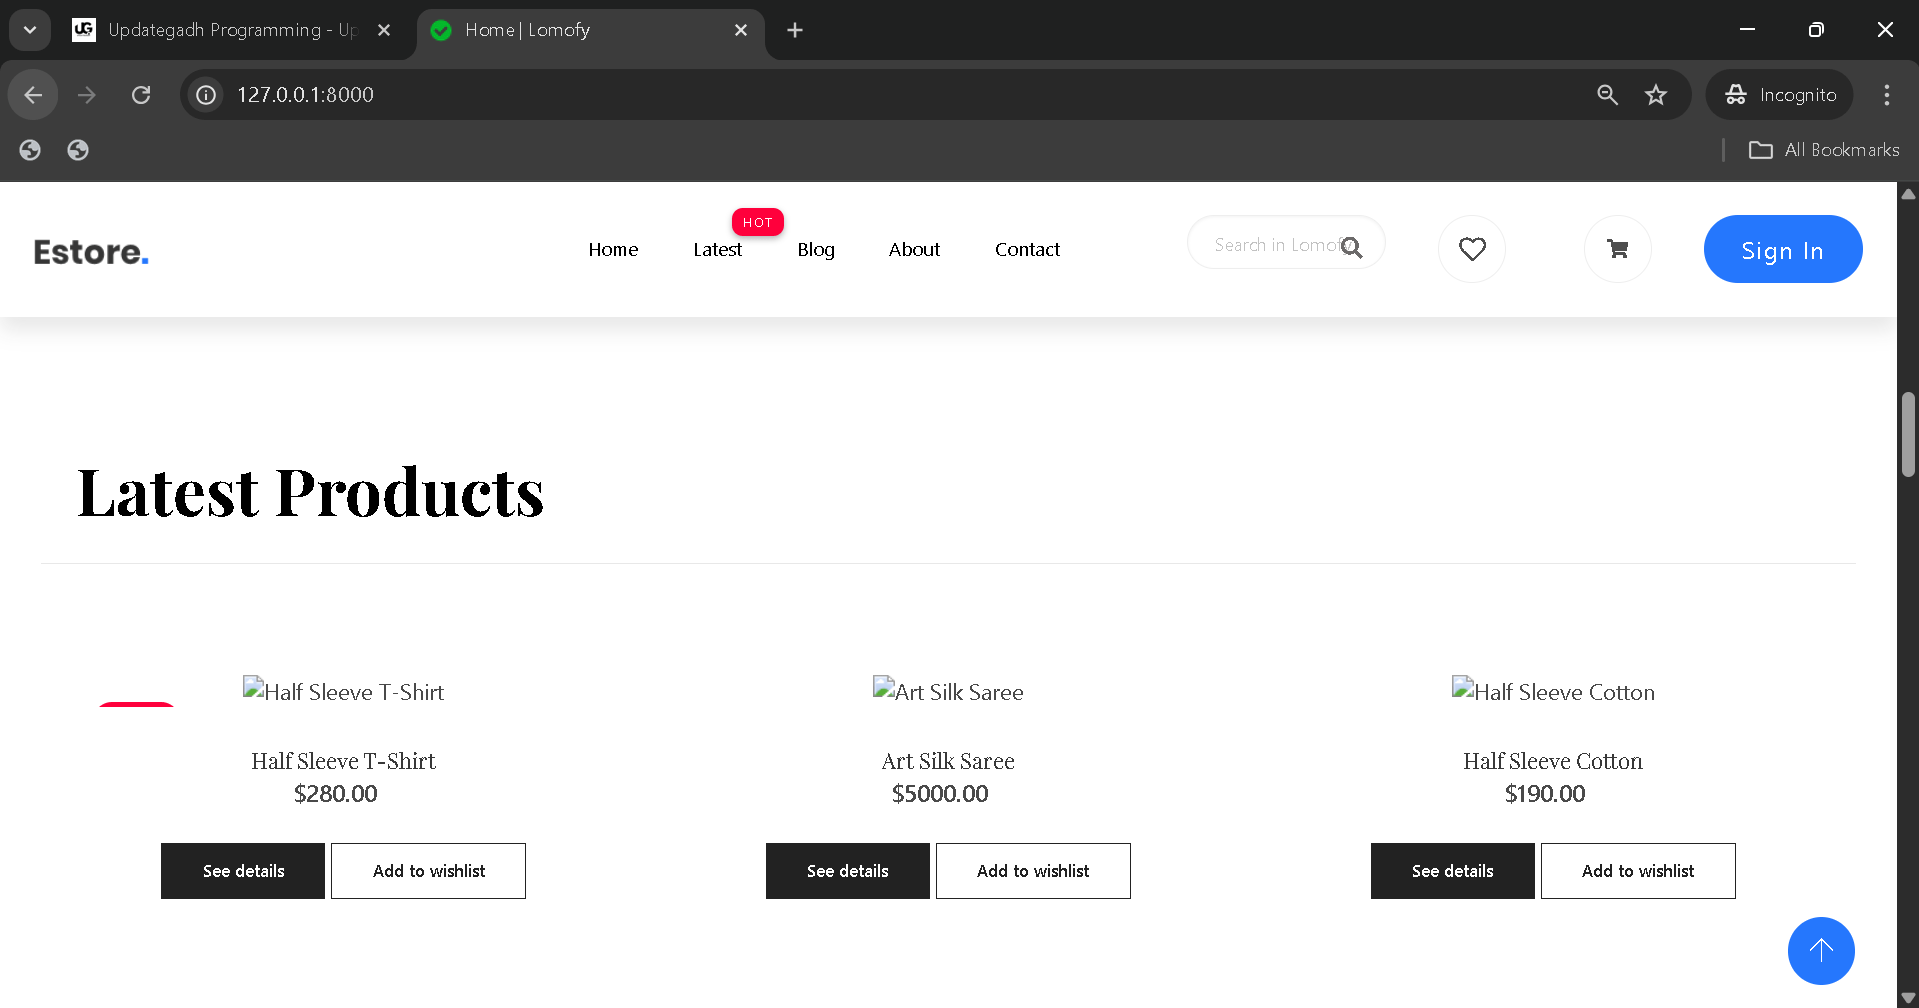The image size is (1919, 1008).
Task: Open the Blog navigation link
Action: click(815, 249)
